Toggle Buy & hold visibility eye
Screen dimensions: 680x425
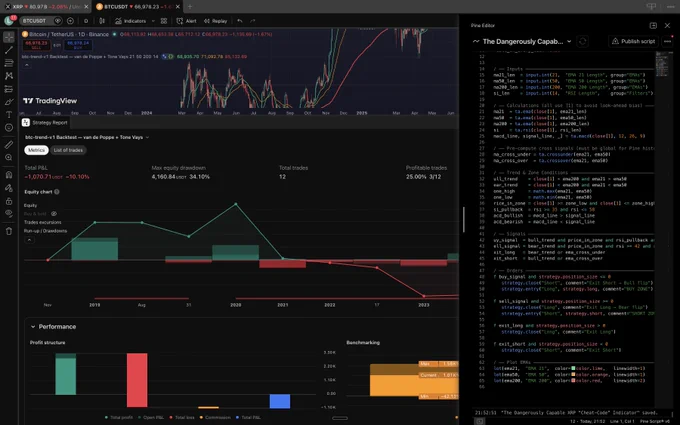(x=54, y=214)
